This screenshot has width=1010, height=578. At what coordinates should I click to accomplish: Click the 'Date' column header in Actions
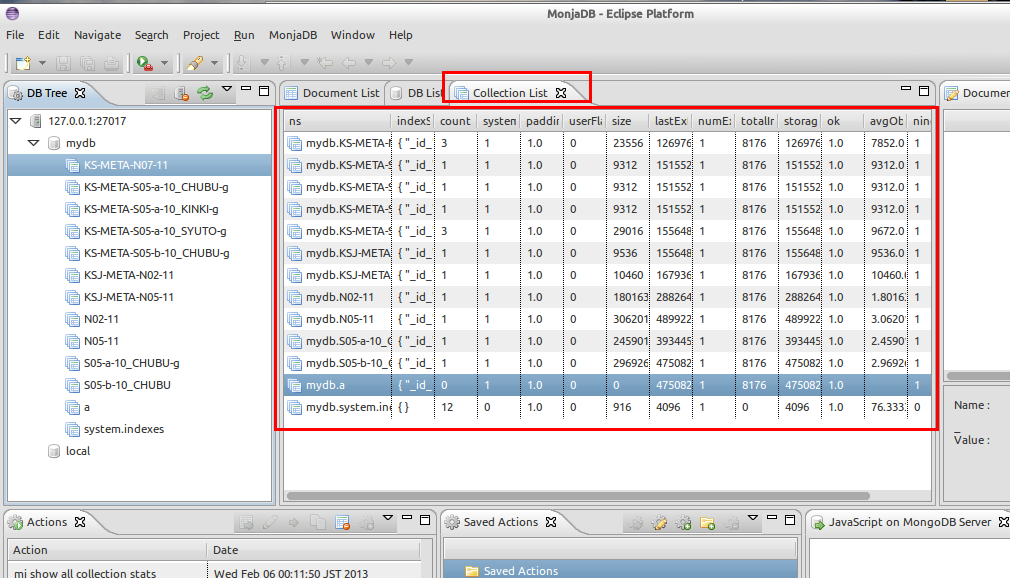313,550
